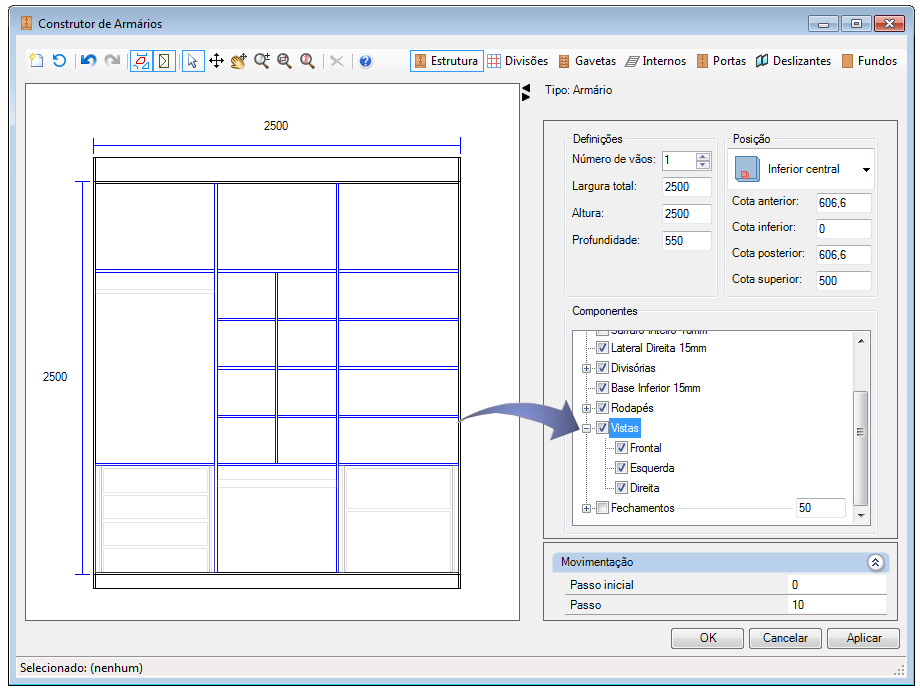Toggle the doors display toolbar icon

[164, 61]
